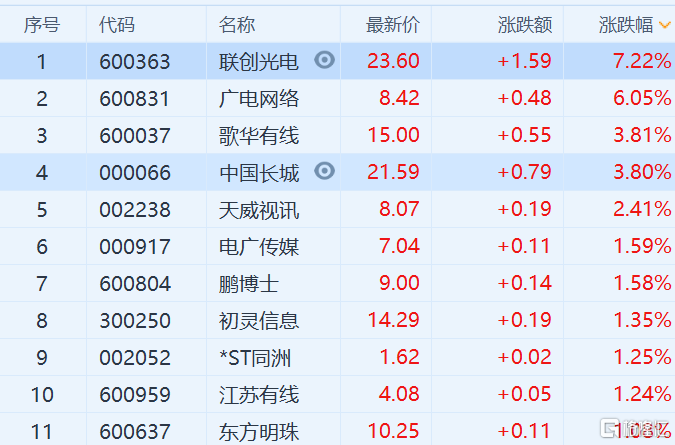The width and height of the screenshot is (675, 445).
Task: Open stock name 联创光电
Action: [x=259, y=62]
